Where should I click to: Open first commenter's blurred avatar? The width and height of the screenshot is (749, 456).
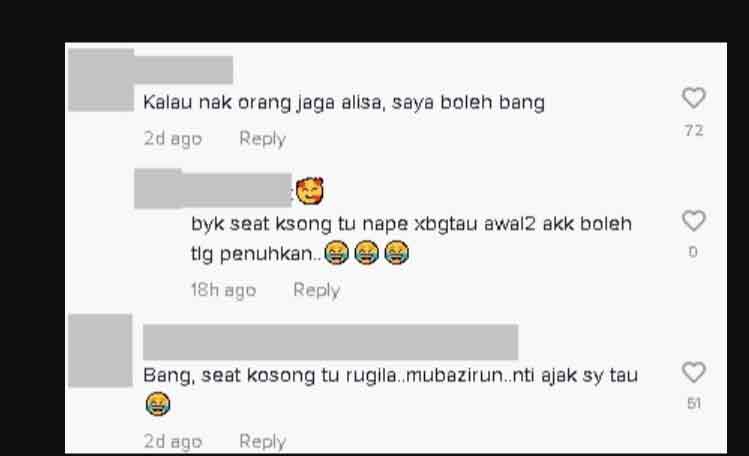click(101, 80)
